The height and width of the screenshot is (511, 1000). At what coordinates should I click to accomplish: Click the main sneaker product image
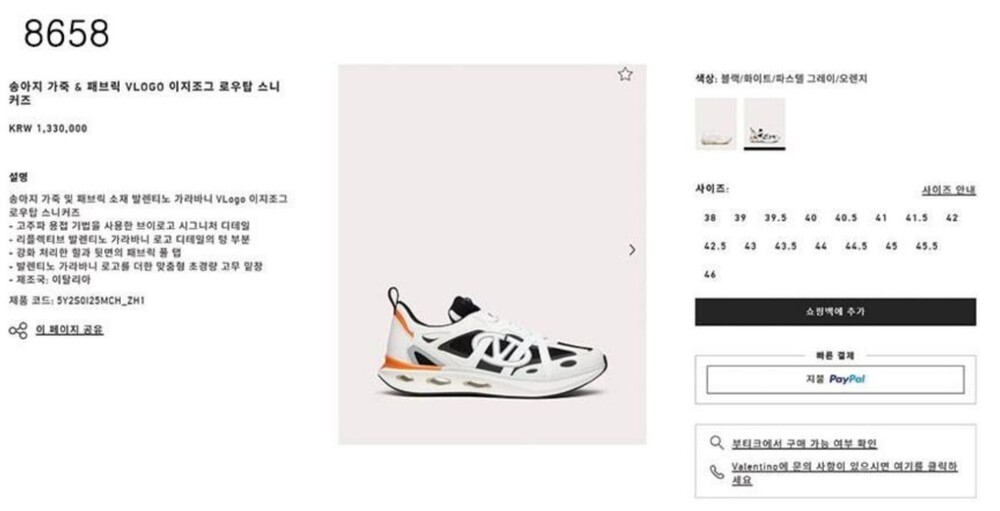[492, 254]
